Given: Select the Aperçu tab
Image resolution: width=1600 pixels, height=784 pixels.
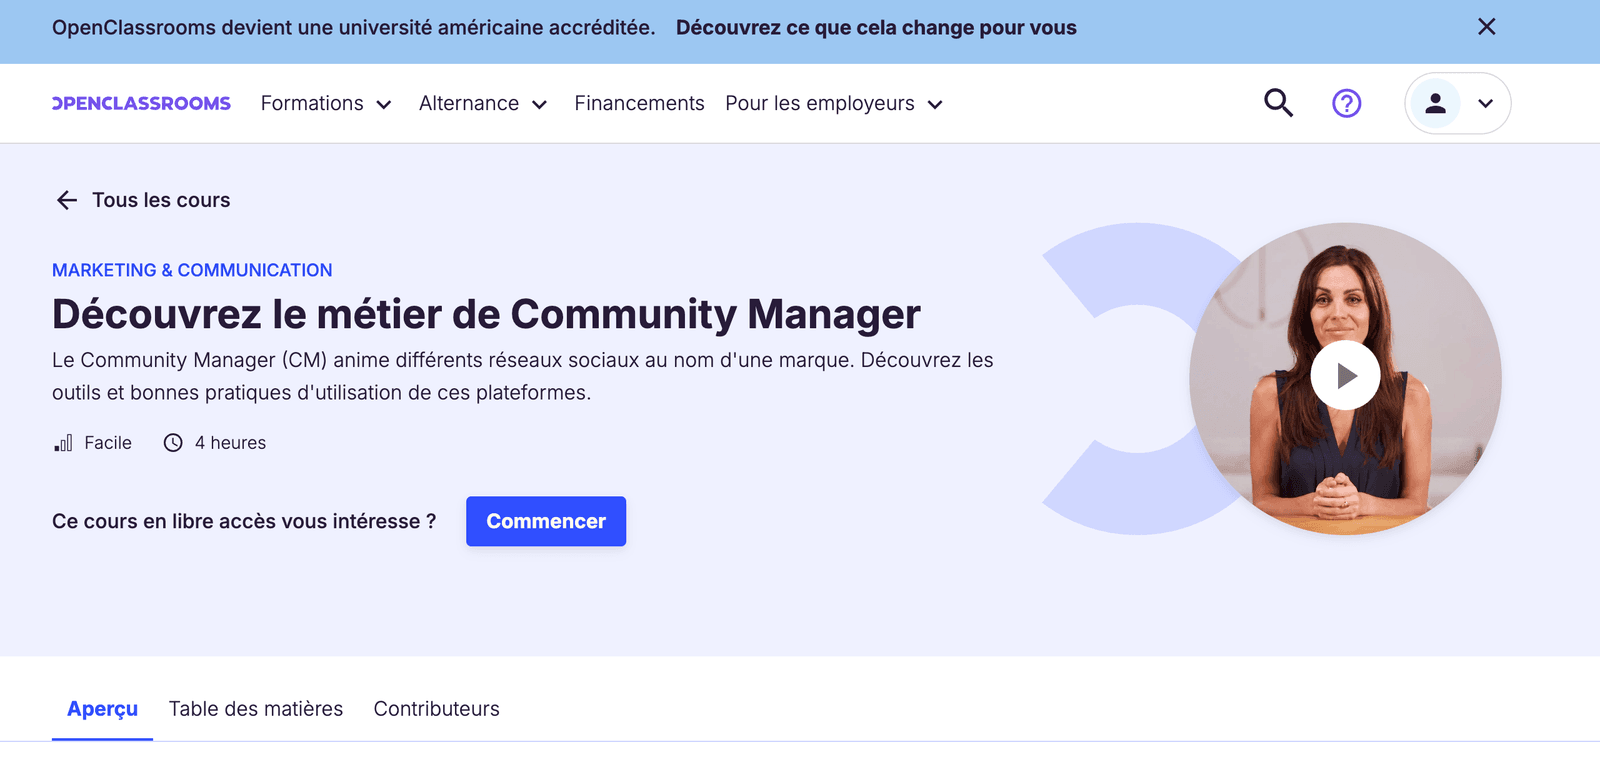Looking at the screenshot, I should coord(102,709).
